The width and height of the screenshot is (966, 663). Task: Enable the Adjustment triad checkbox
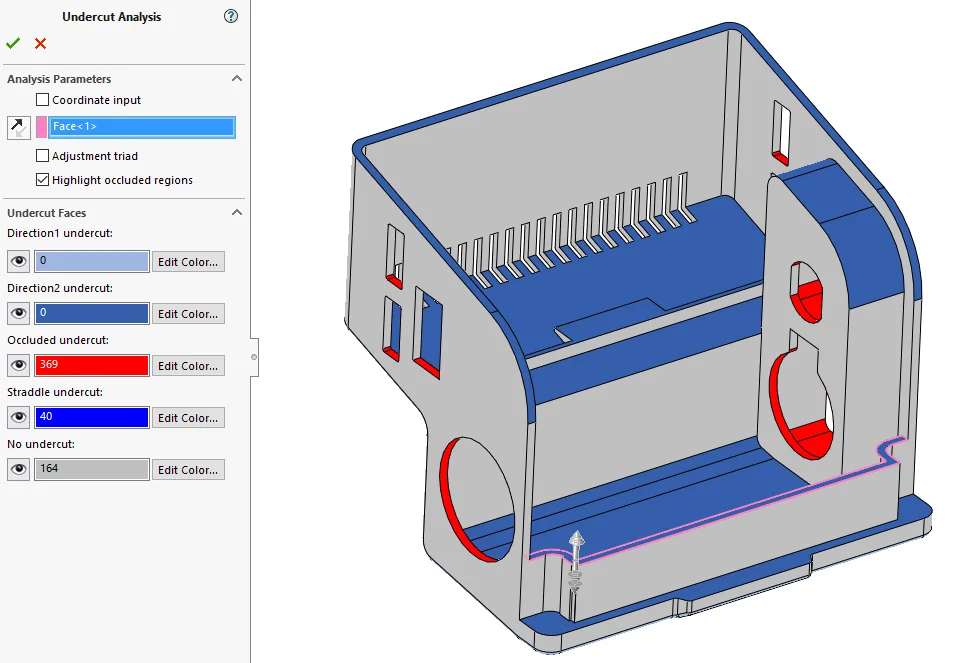tap(43, 156)
